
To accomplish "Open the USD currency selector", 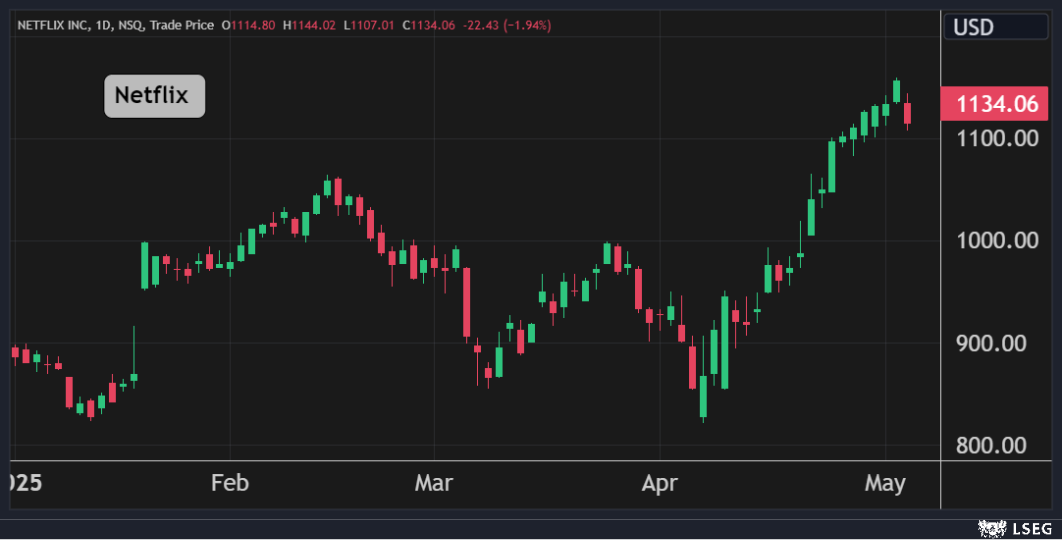I will tap(973, 27).
